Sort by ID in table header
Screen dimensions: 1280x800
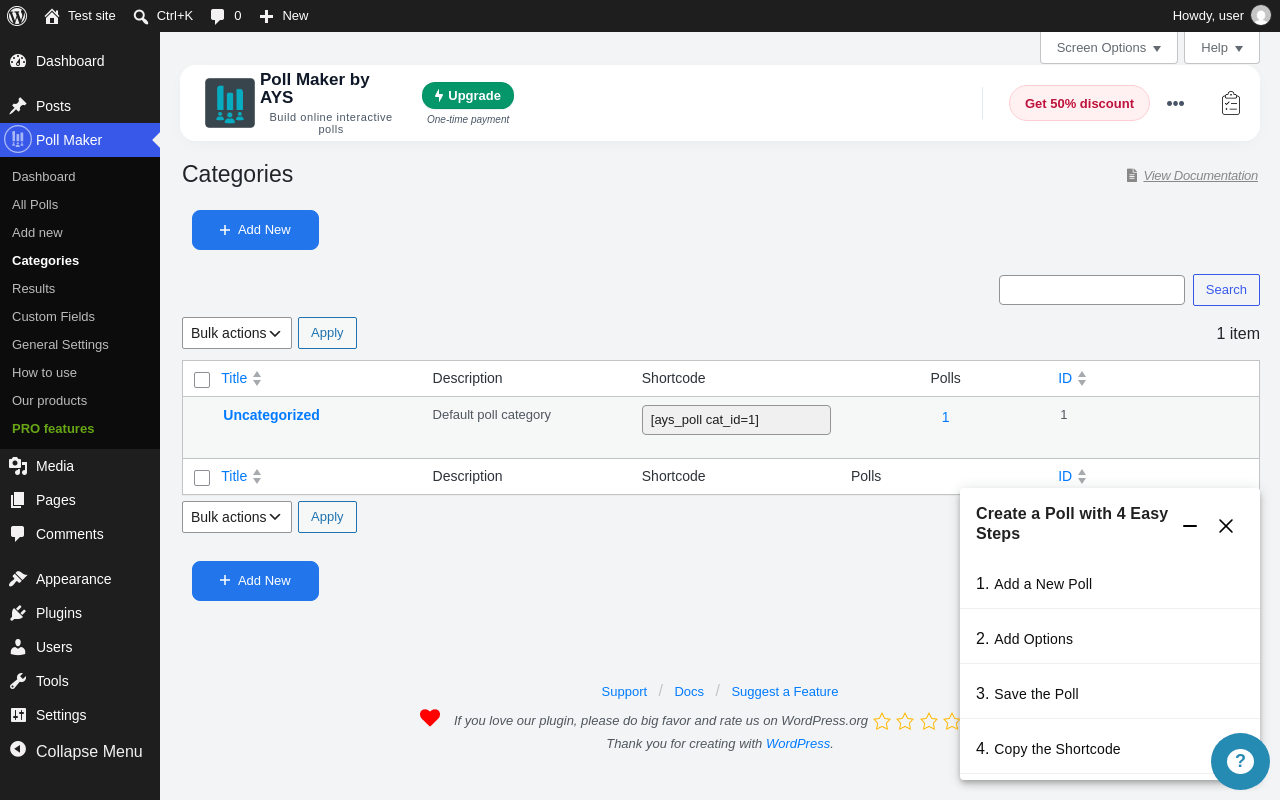point(1072,378)
